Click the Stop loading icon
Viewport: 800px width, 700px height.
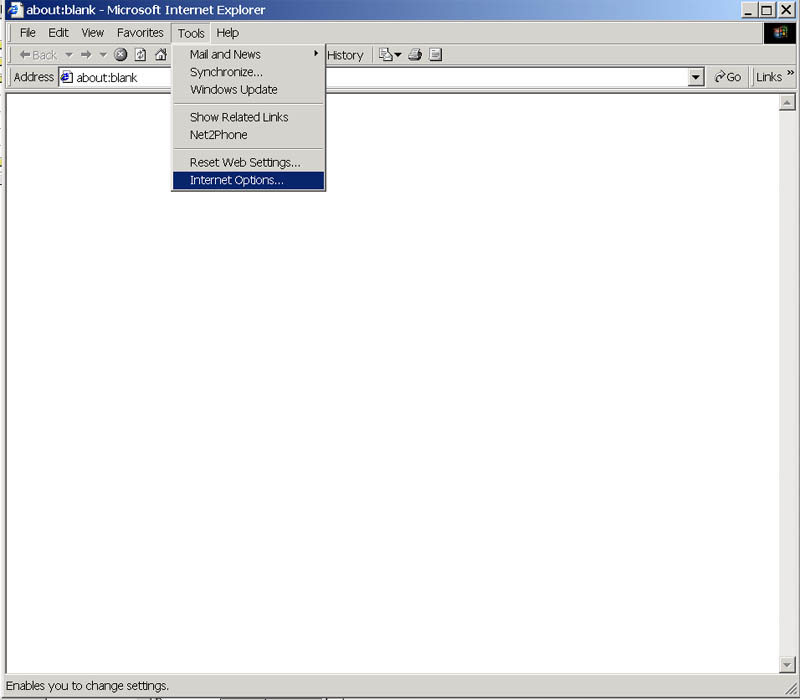[120, 55]
